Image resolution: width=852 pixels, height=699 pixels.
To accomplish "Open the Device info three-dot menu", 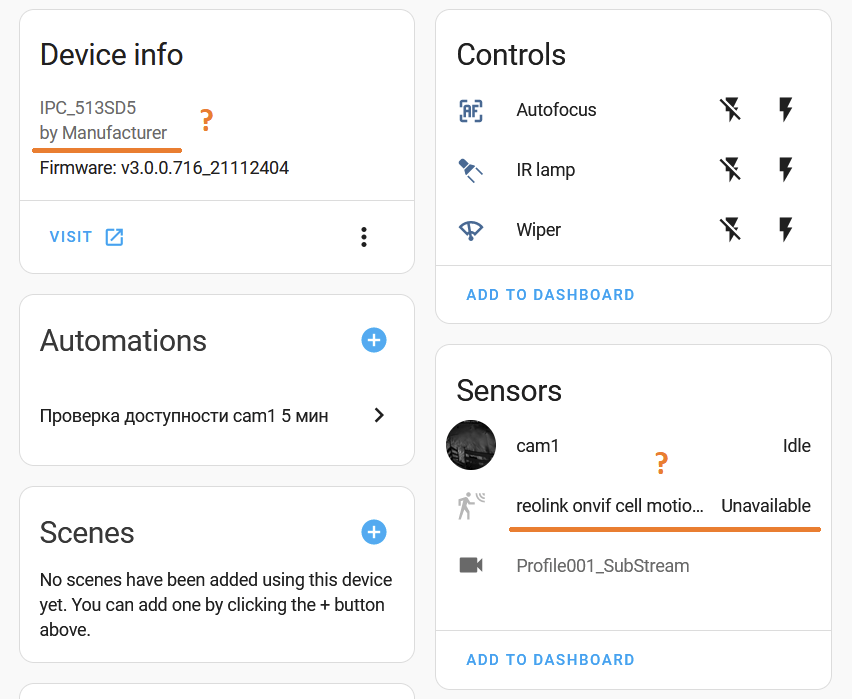I will pos(364,237).
